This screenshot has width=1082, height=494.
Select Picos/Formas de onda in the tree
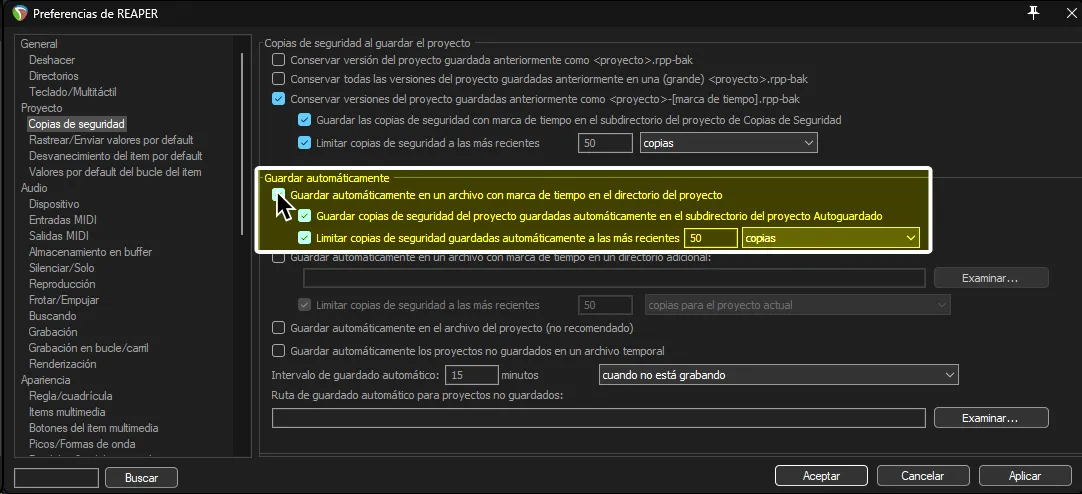click(82, 444)
